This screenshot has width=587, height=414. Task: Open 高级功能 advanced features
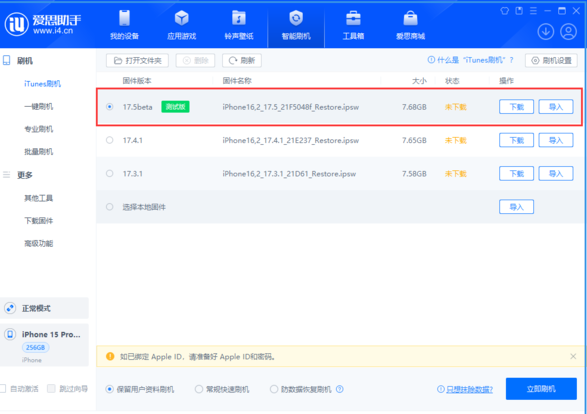pos(39,244)
